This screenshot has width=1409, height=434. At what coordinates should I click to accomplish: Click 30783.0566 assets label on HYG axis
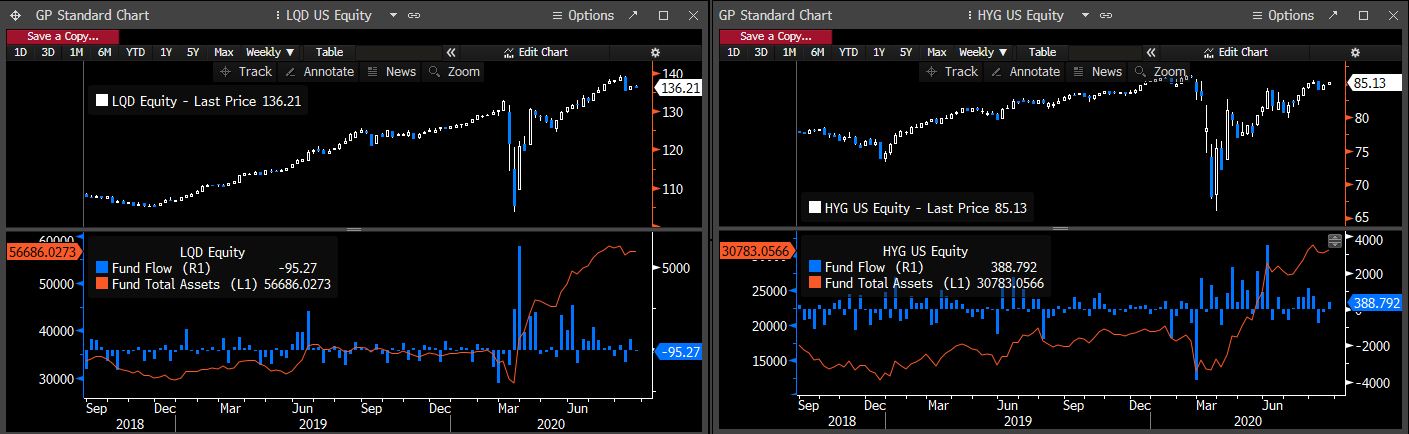756,252
